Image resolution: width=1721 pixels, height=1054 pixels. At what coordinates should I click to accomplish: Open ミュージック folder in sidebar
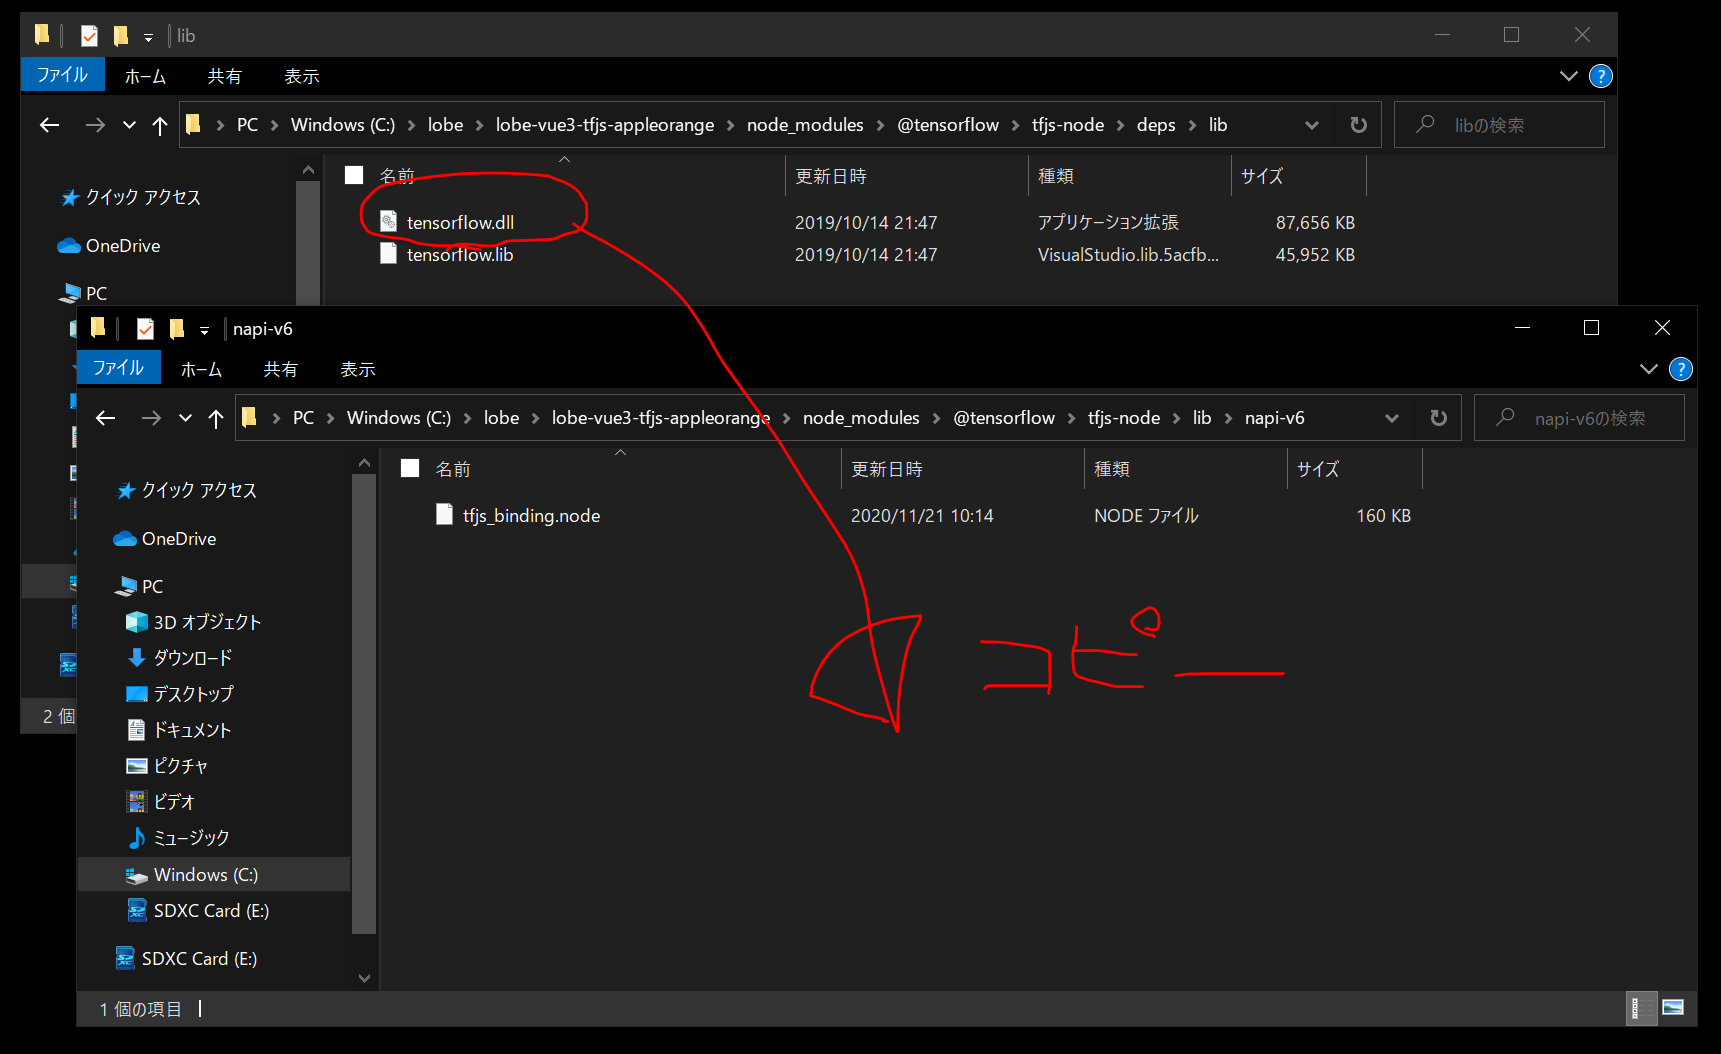point(178,838)
